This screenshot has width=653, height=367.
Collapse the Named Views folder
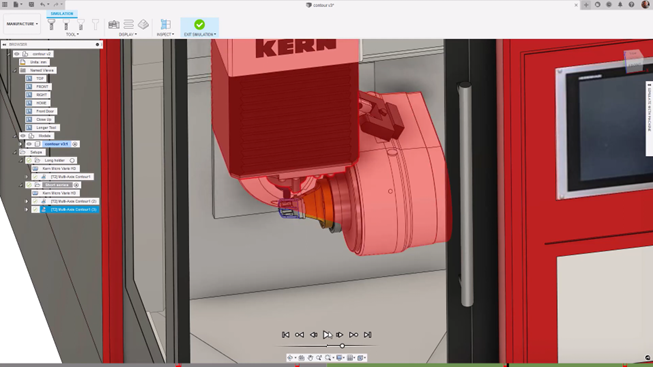point(15,70)
